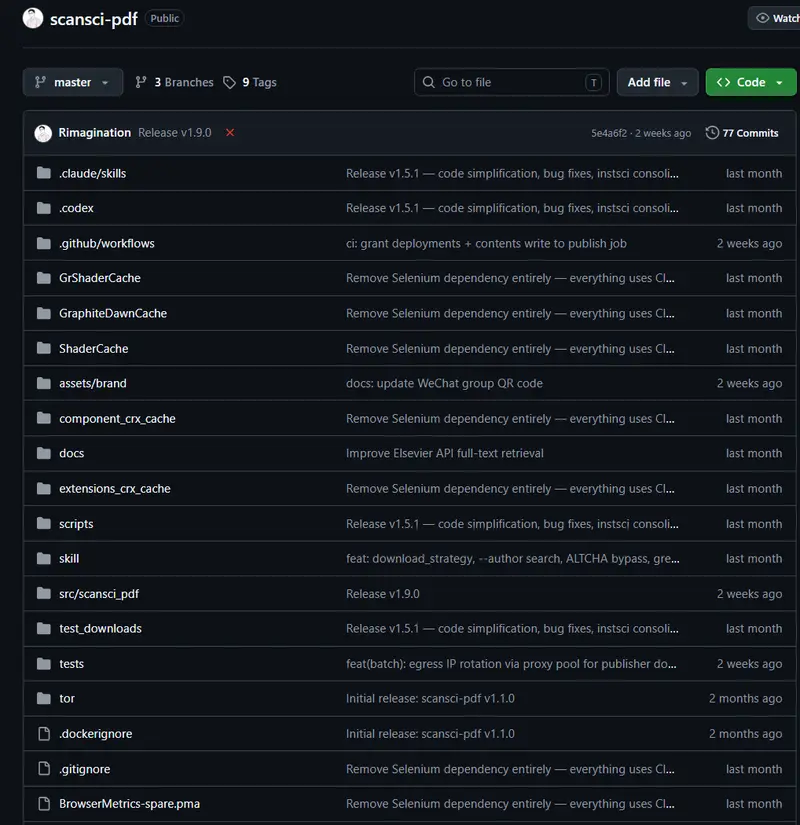The width and height of the screenshot is (800, 825).
Task: Click the folder icon for assets/brand
Action: pyautogui.click(x=44, y=383)
